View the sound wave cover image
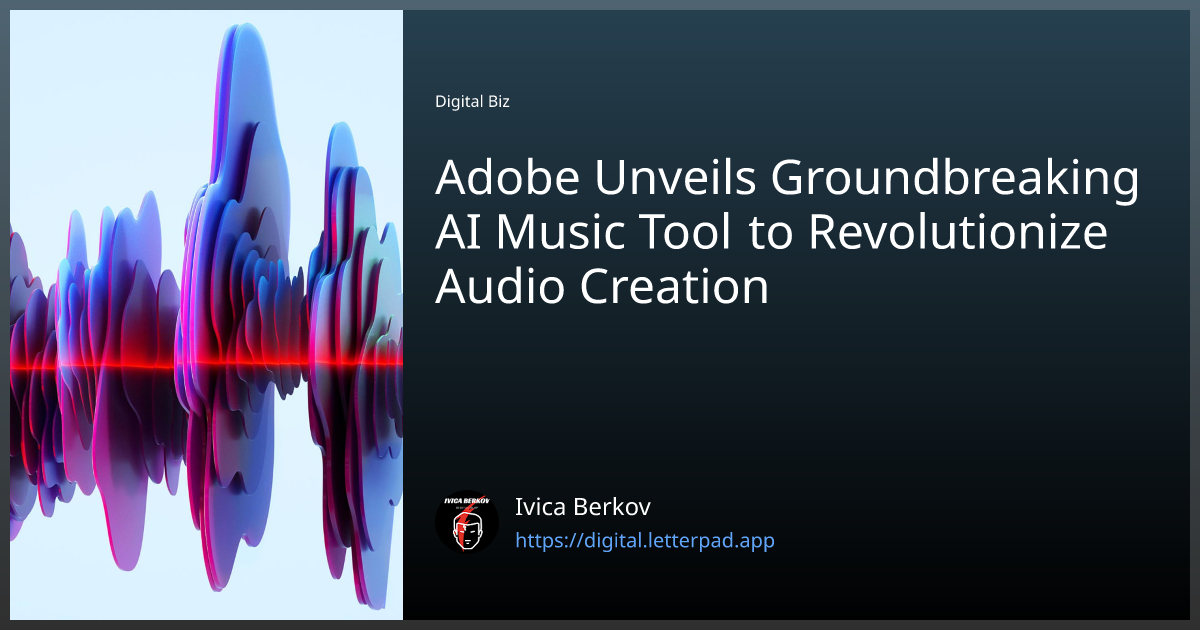The width and height of the screenshot is (1200, 630). coord(206,315)
